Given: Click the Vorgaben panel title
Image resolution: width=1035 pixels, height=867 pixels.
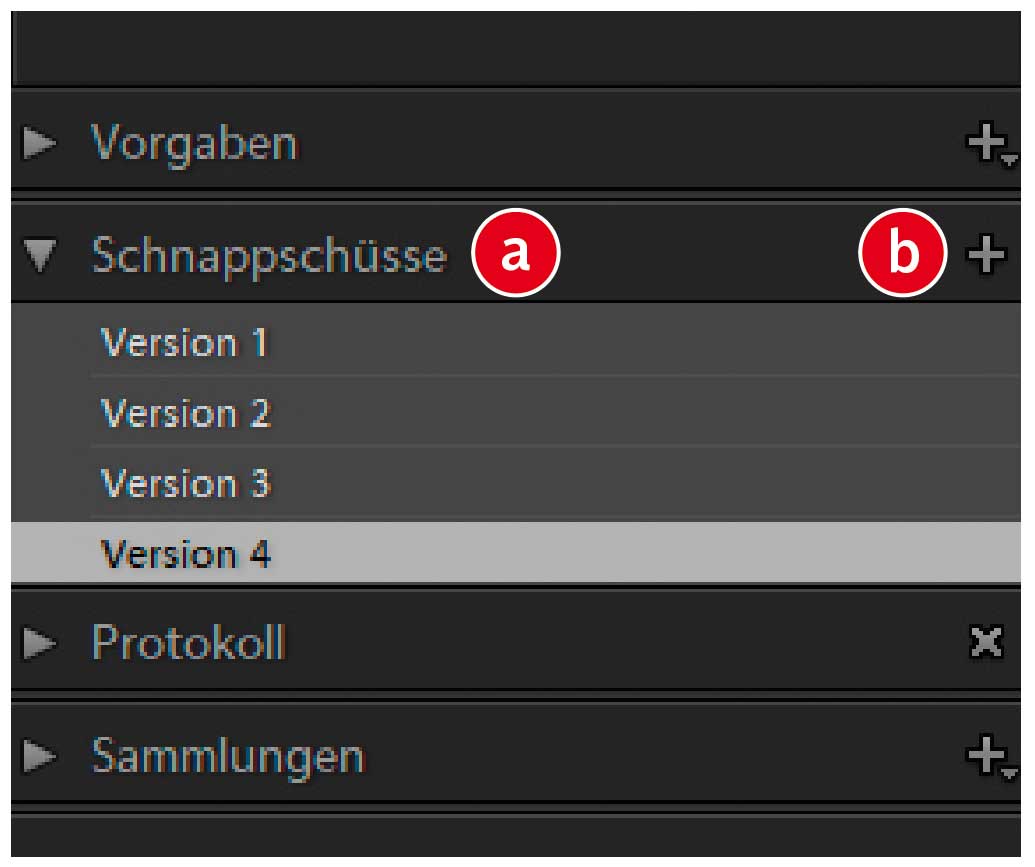Looking at the screenshot, I should 194,144.
